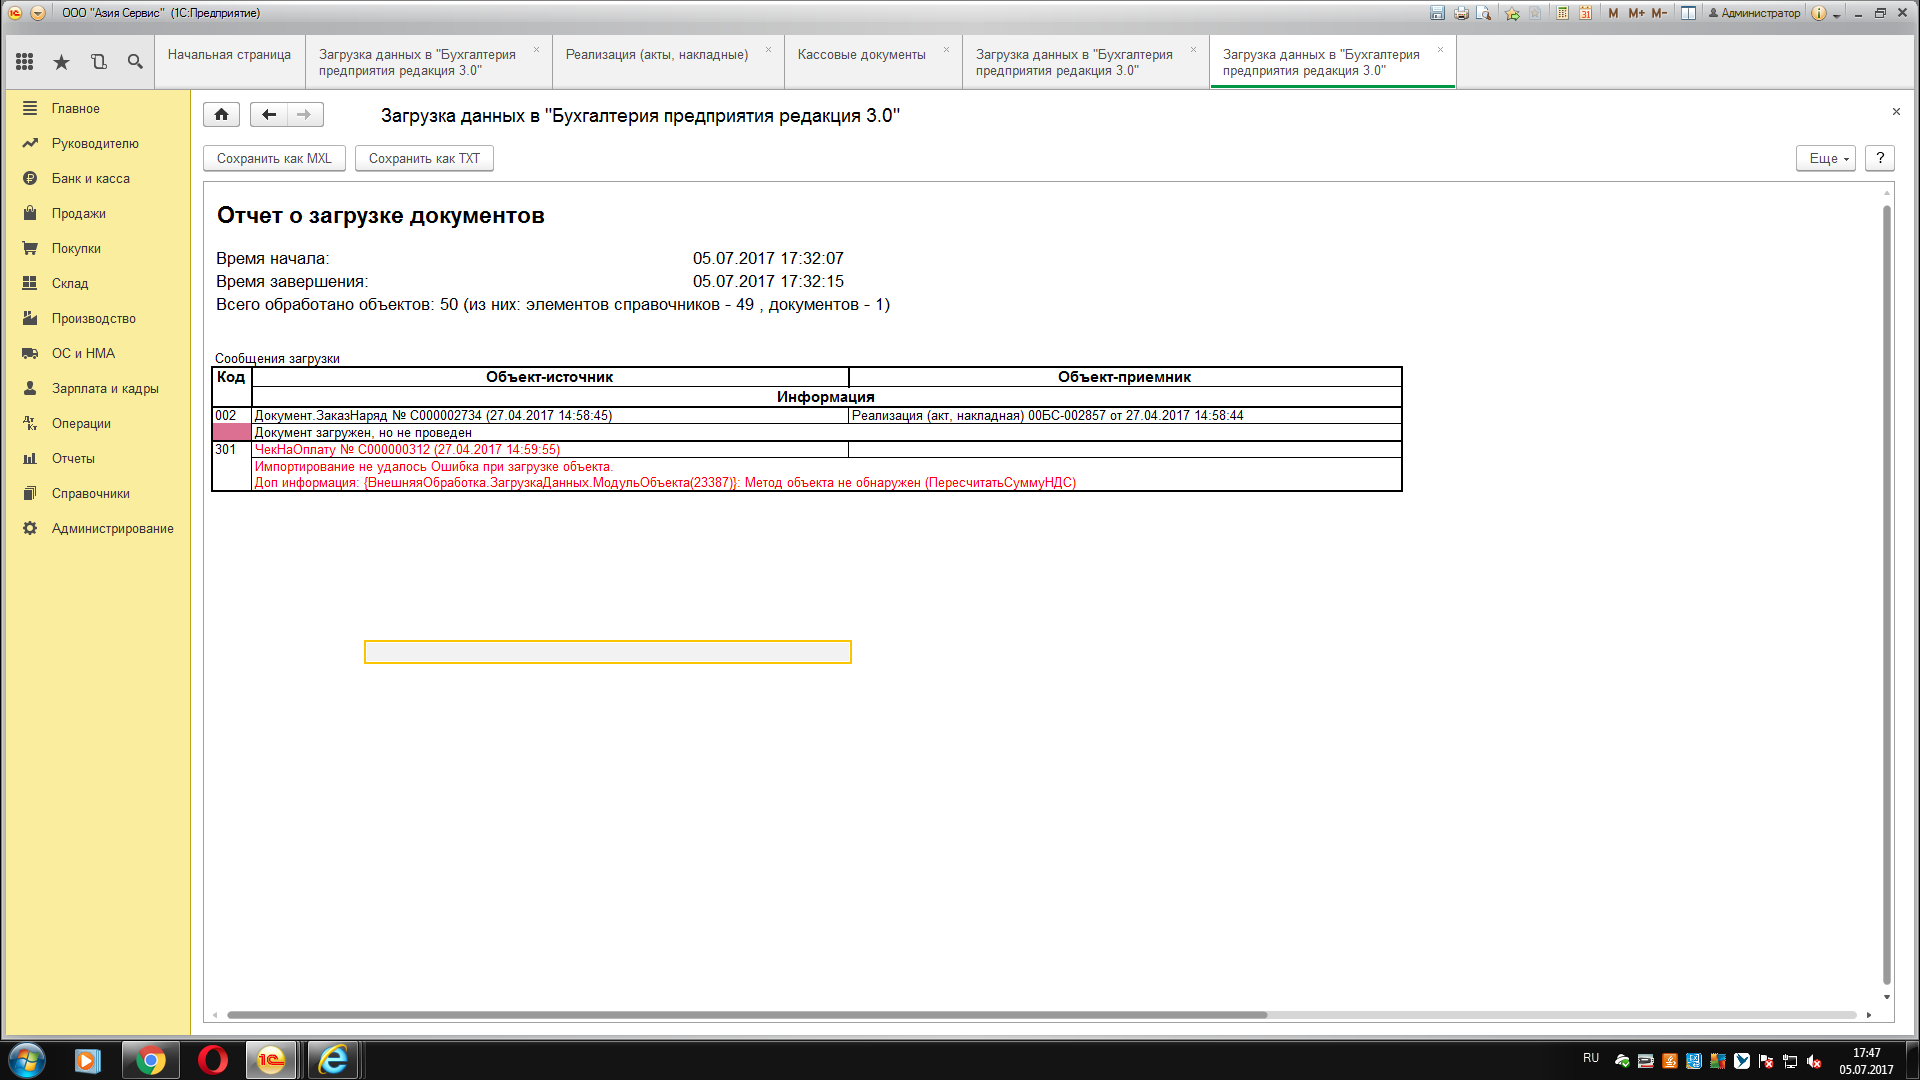The width and height of the screenshot is (1920, 1080).
Task: Open the calculator icon in title bar
Action: point(1562,13)
